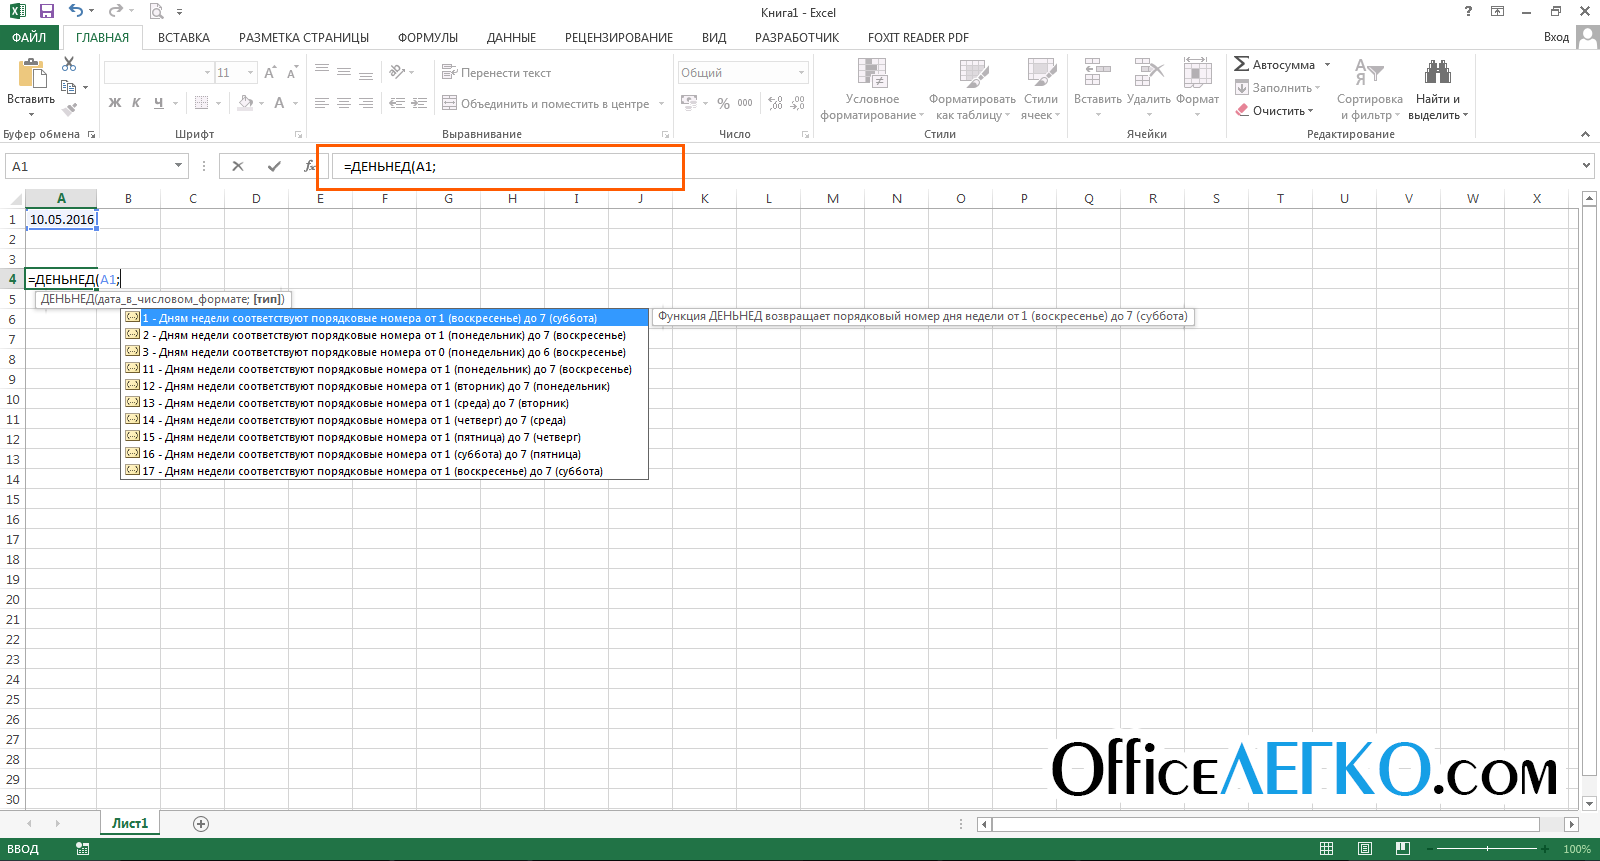This screenshot has width=1600, height=861.
Task: Add new sheet with plus icon
Action: (201, 824)
